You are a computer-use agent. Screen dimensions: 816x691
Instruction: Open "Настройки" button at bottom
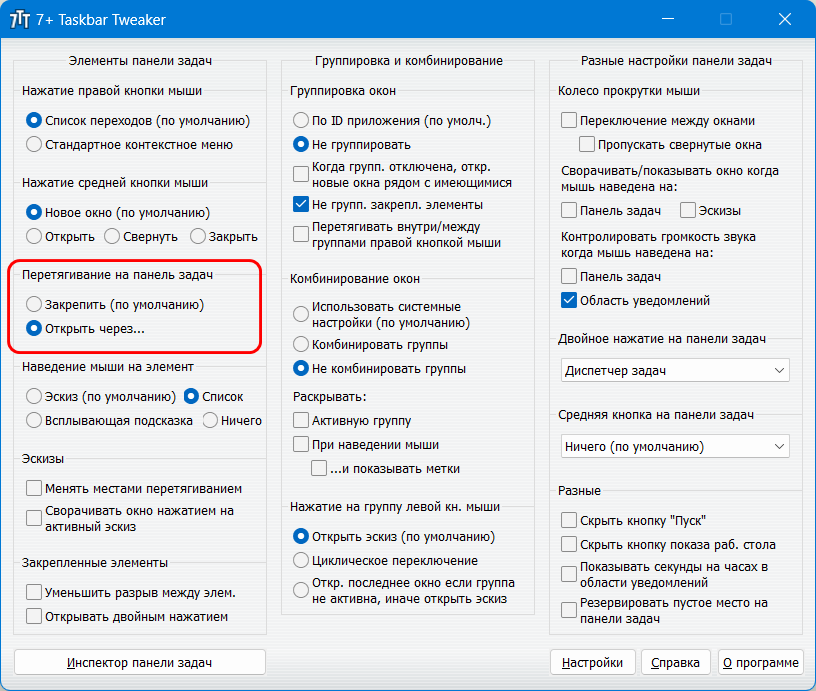tap(592, 662)
